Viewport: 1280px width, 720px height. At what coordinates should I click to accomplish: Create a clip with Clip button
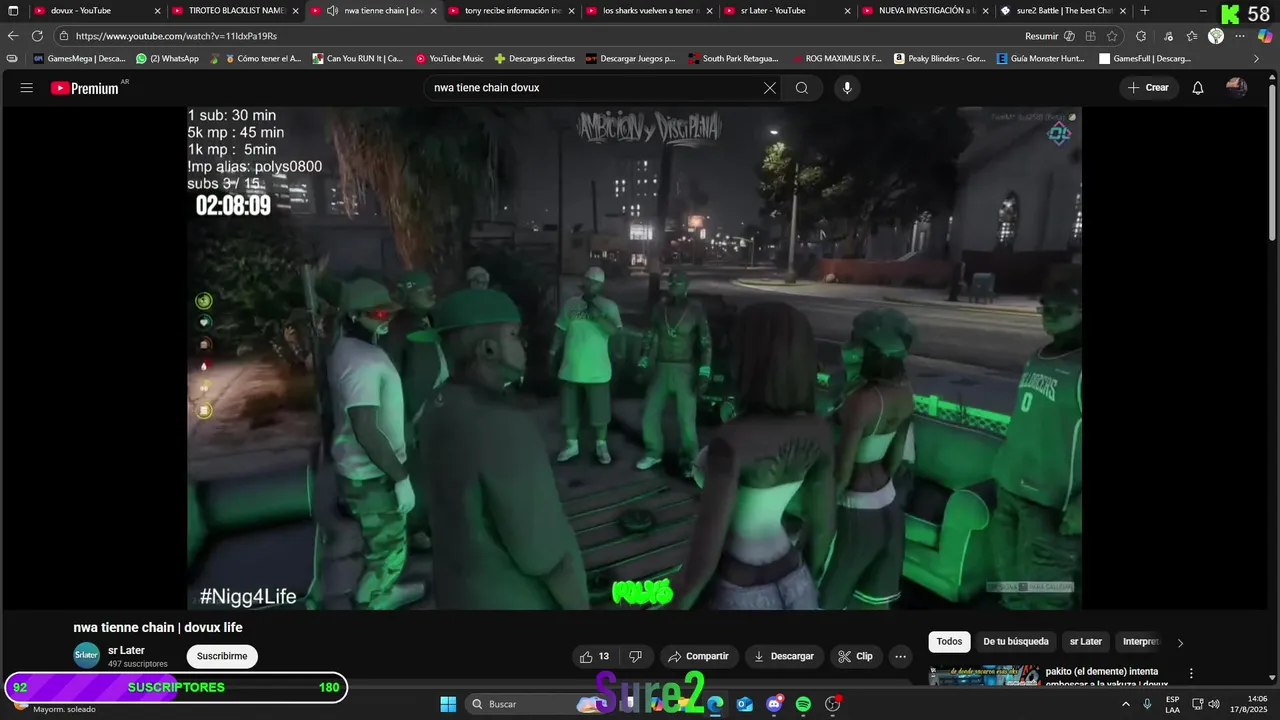(x=855, y=657)
